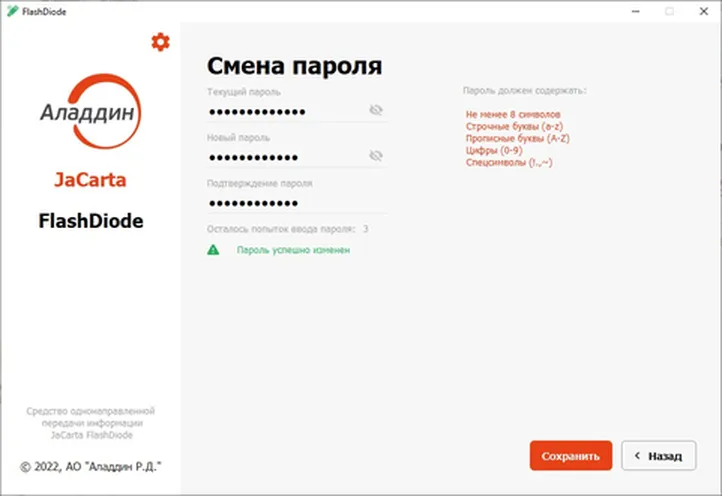This screenshot has width=722, height=496.
Task: Click the green warning triangle icon
Action: (213, 250)
